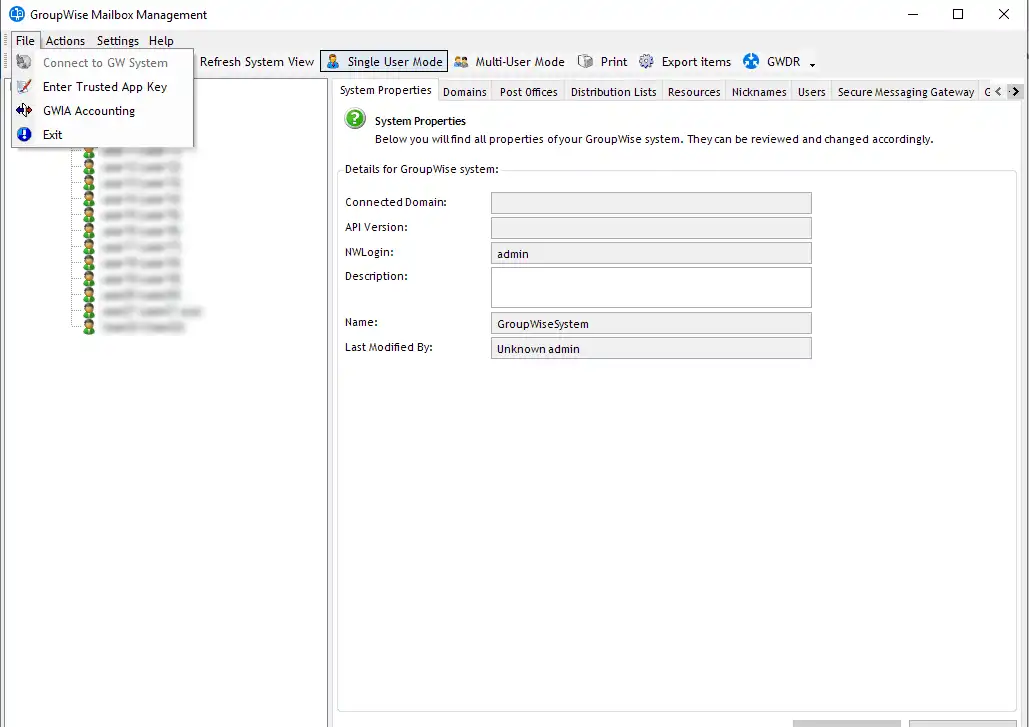Screen dimensions: 1029x727
Task: Switch to the Distribution Lists tab
Action: pos(613,92)
